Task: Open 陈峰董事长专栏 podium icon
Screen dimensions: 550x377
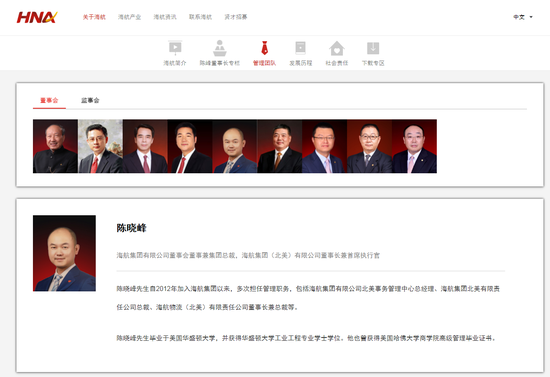Action: [220, 48]
